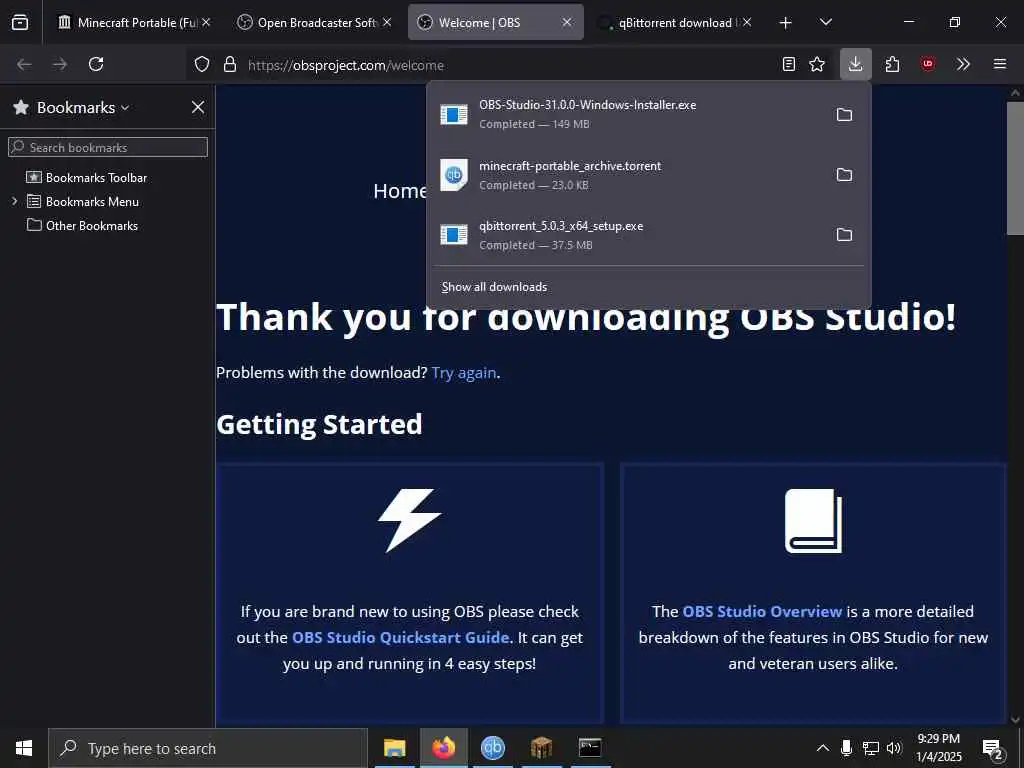Screen dimensions: 1024x768
Task: Click the Search bookmarks field
Action: click(108, 147)
